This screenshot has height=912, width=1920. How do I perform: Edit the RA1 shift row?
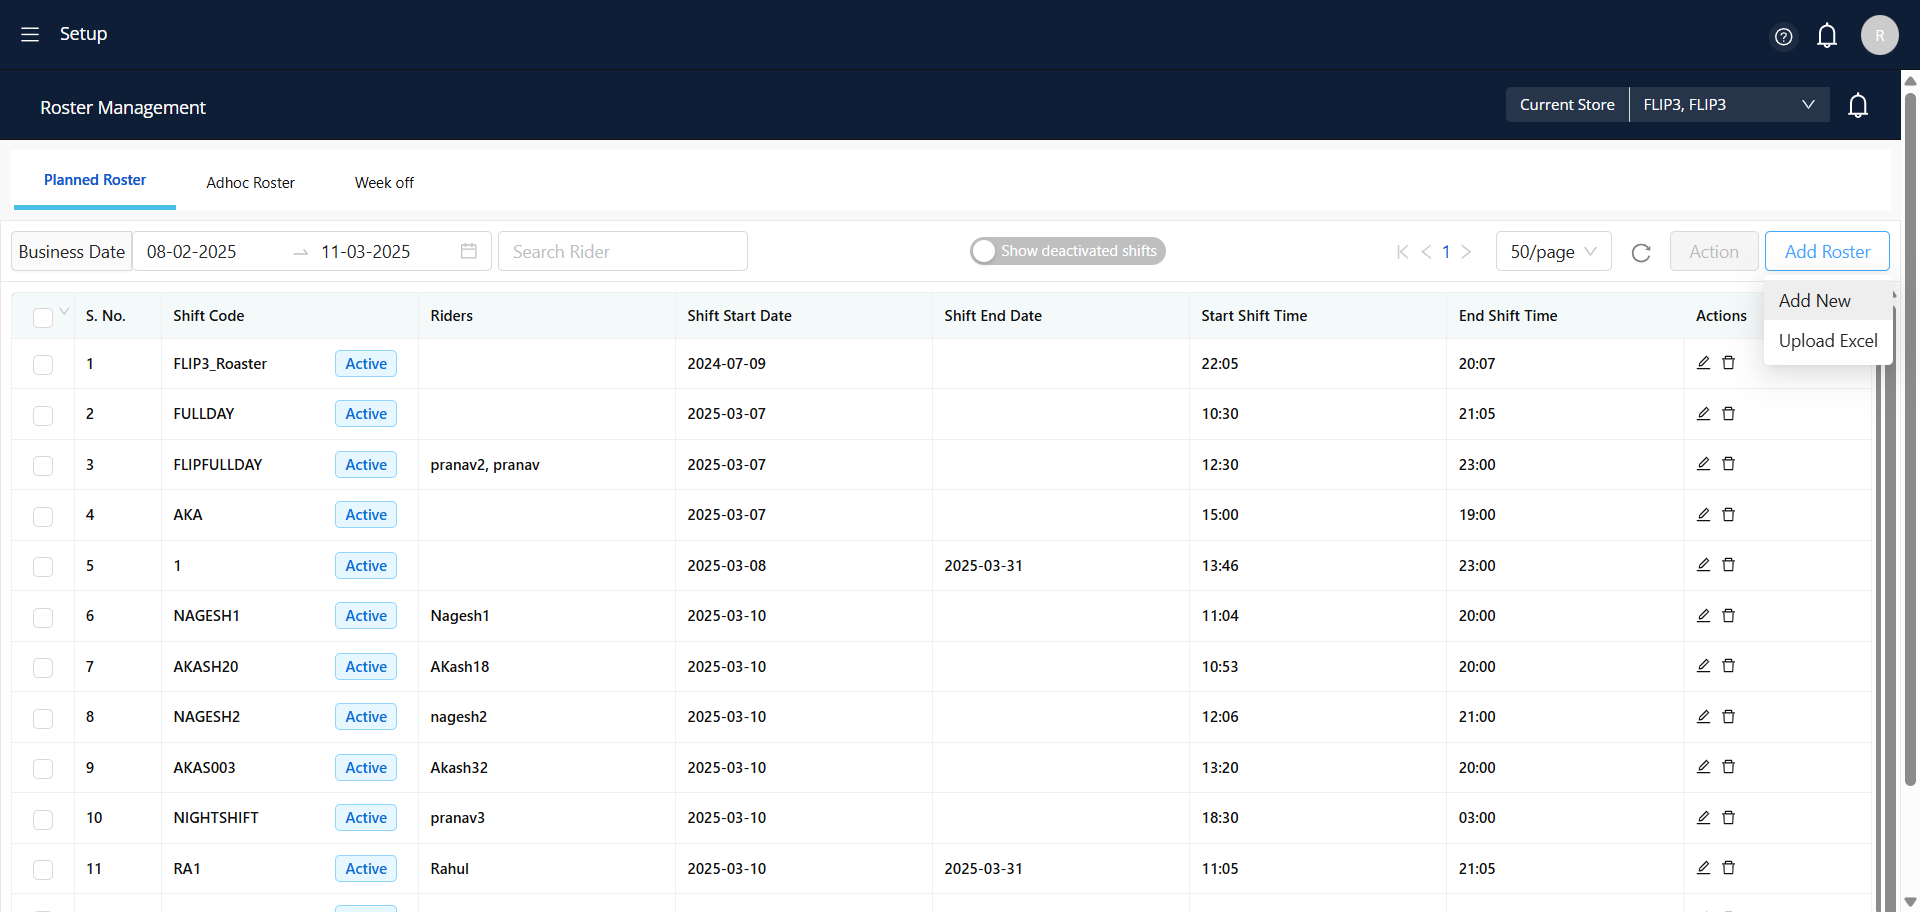point(1703,868)
